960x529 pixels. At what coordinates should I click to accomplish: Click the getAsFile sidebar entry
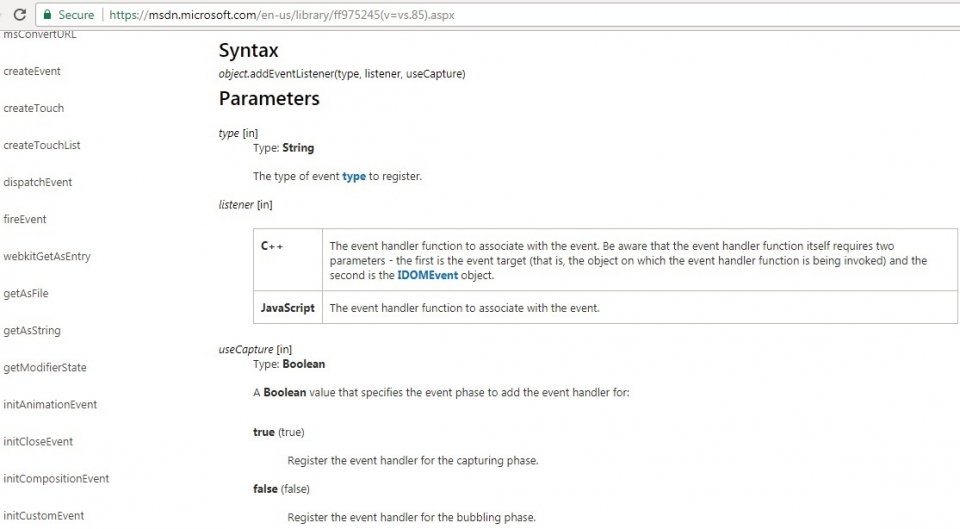[26, 293]
